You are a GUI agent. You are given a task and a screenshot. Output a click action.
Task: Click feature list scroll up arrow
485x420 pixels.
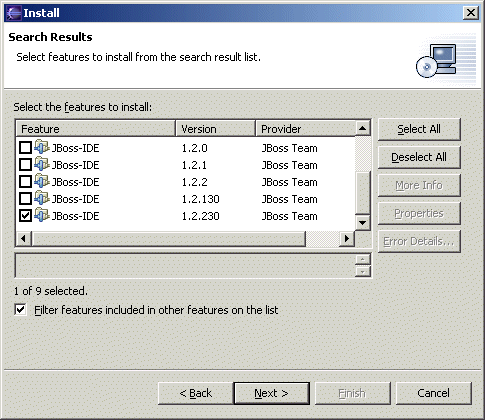click(363, 128)
